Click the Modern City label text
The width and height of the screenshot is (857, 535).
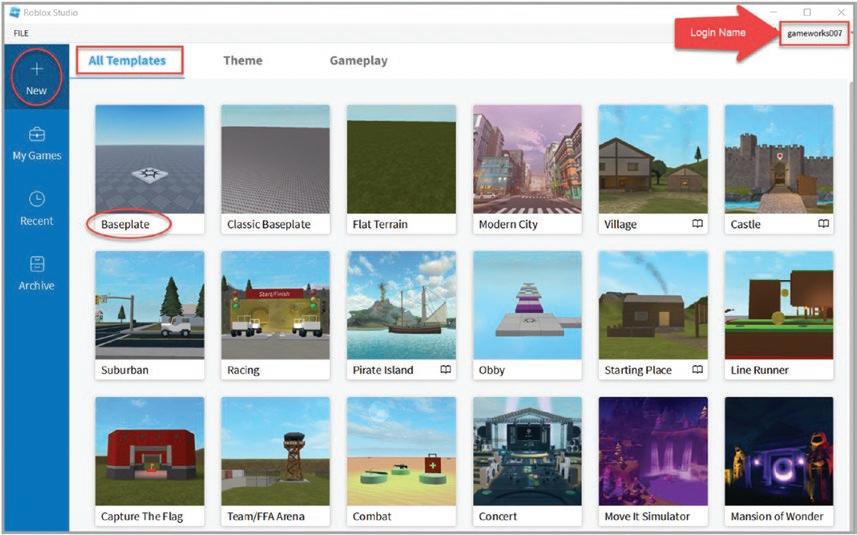(x=508, y=224)
